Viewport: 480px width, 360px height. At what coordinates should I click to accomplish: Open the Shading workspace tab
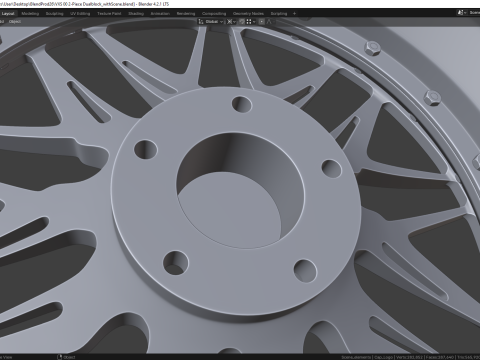pos(136,14)
